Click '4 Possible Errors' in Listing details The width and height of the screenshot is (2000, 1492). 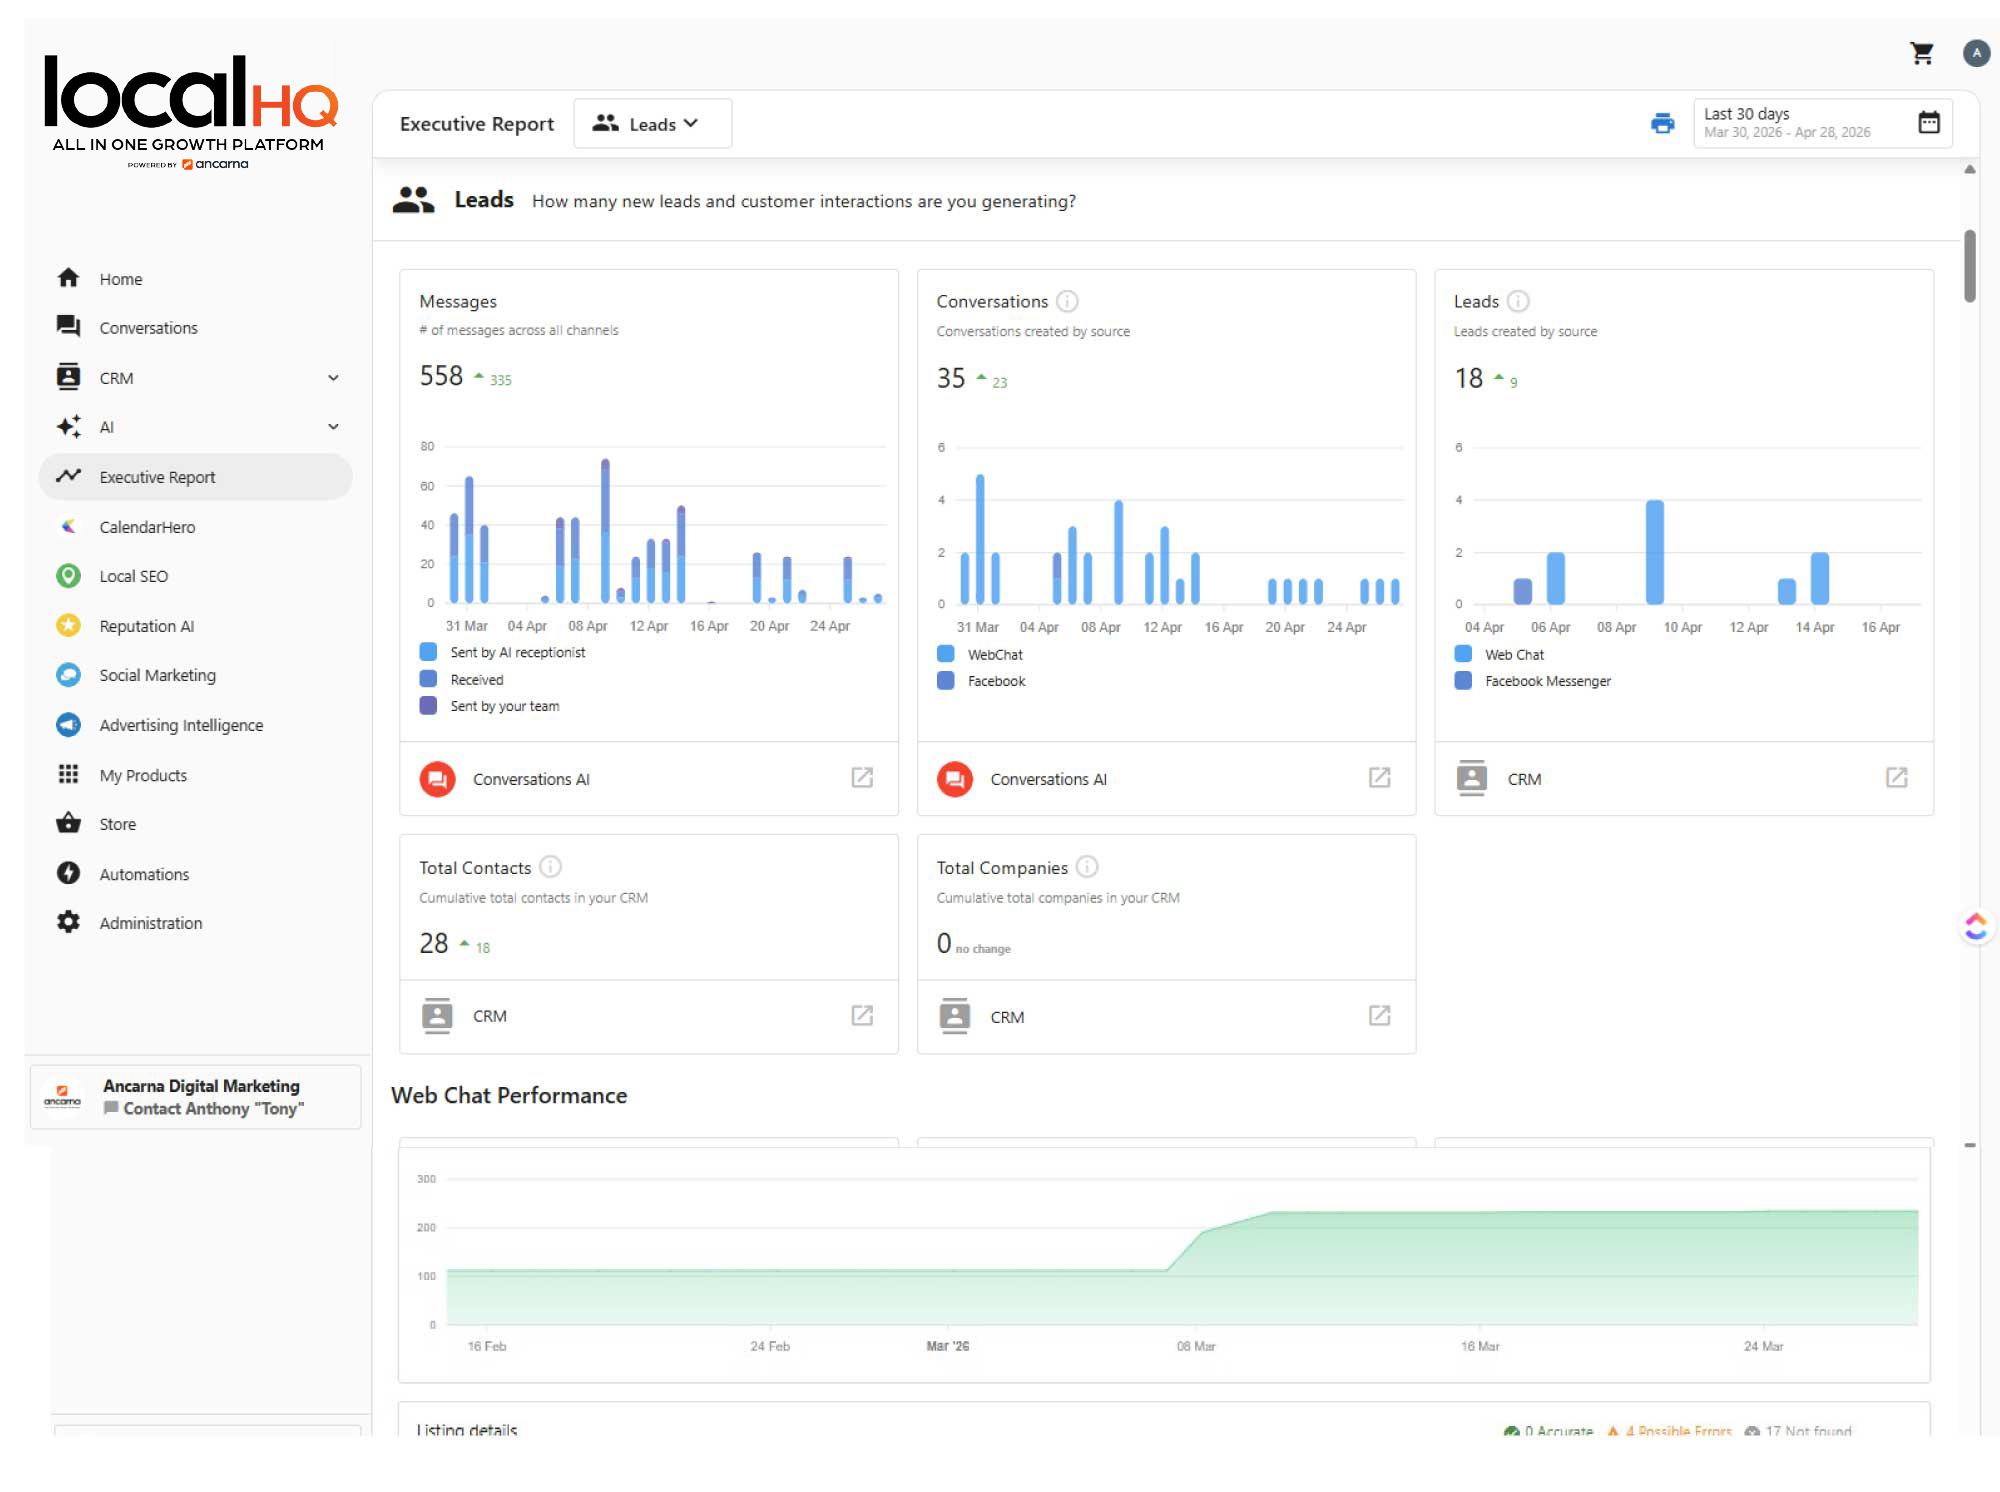(x=1668, y=1431)
